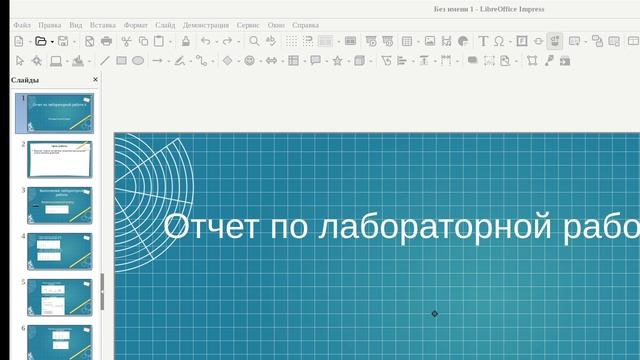This screenshot has height=360, width=640.
Task: Toggle the master slide view
Action: [x=350, y=41]
